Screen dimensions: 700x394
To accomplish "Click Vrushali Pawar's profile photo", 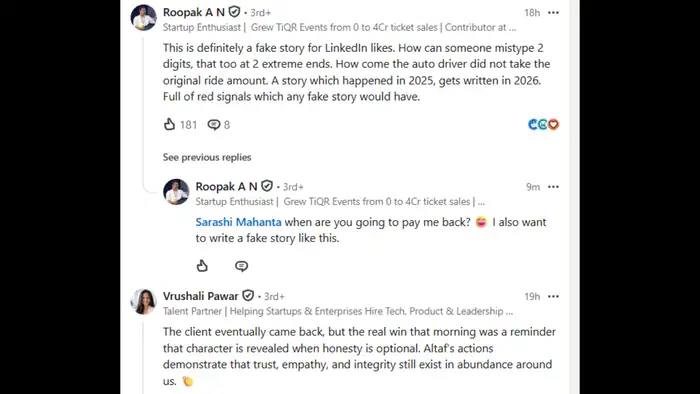I will [143, 301].
